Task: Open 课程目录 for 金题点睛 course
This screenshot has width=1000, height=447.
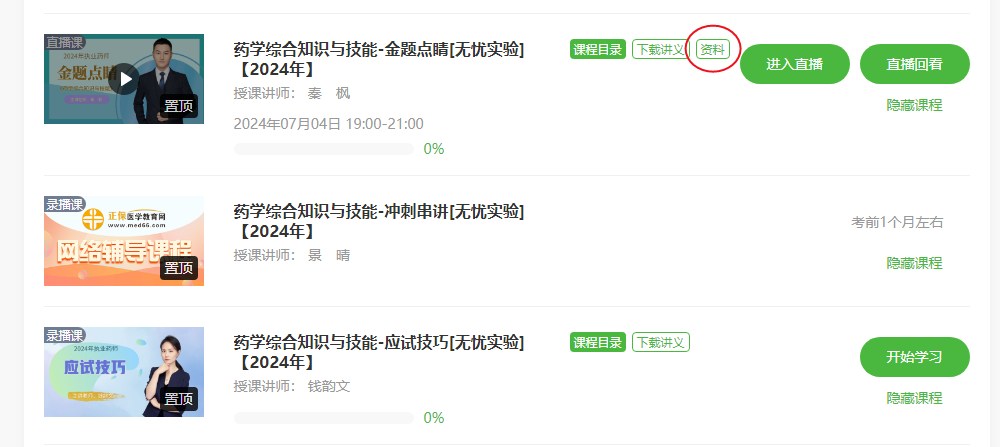Action: point(598,49)
